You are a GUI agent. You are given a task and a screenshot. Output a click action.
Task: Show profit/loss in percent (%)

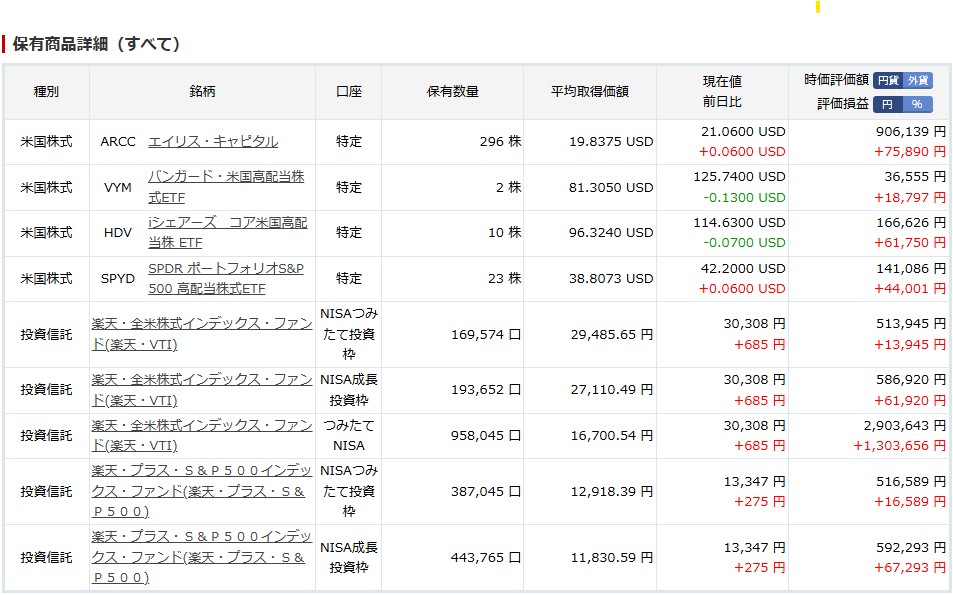coord(918,105)
